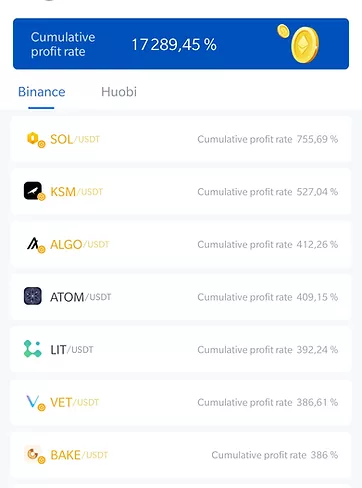Click the LIT coin icon
The image size is (362, 488).
point(33,349)
